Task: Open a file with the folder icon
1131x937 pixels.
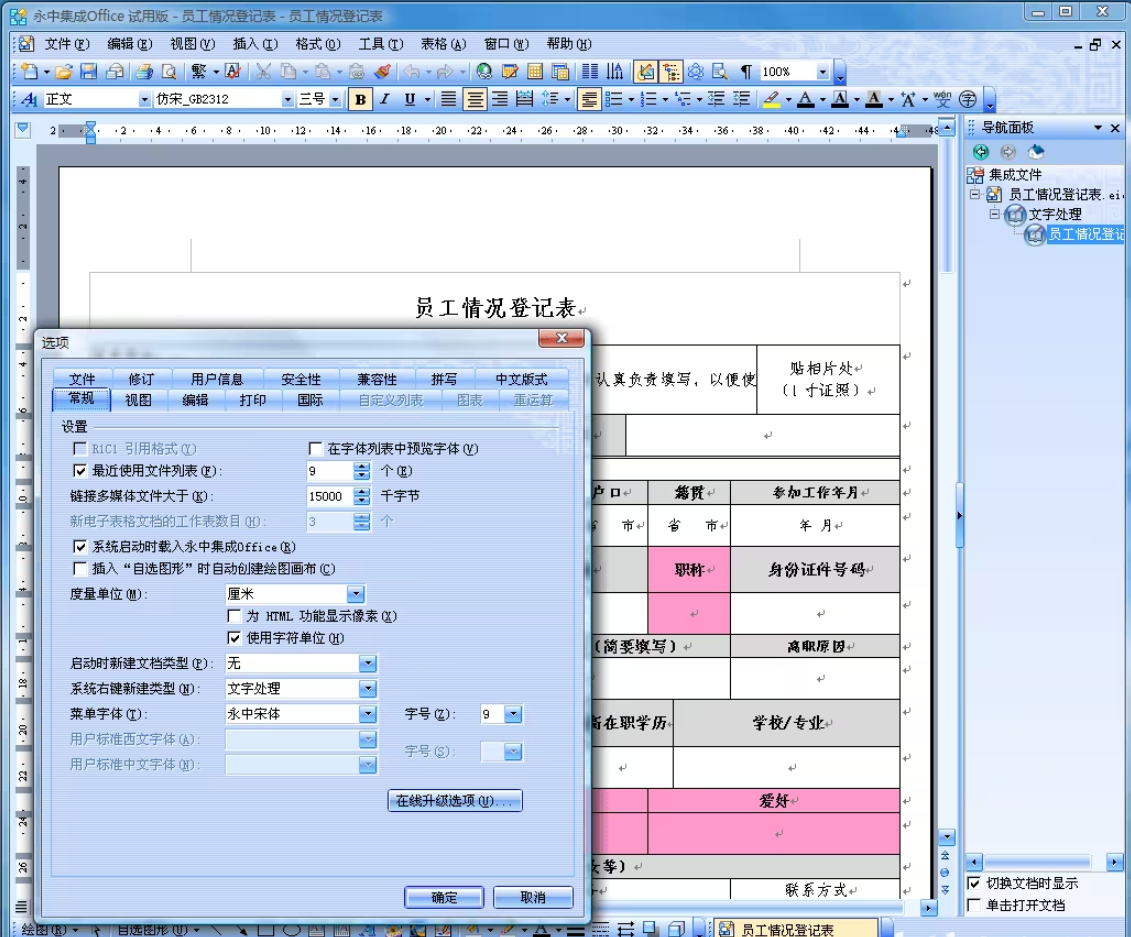Action: [63, 71]
